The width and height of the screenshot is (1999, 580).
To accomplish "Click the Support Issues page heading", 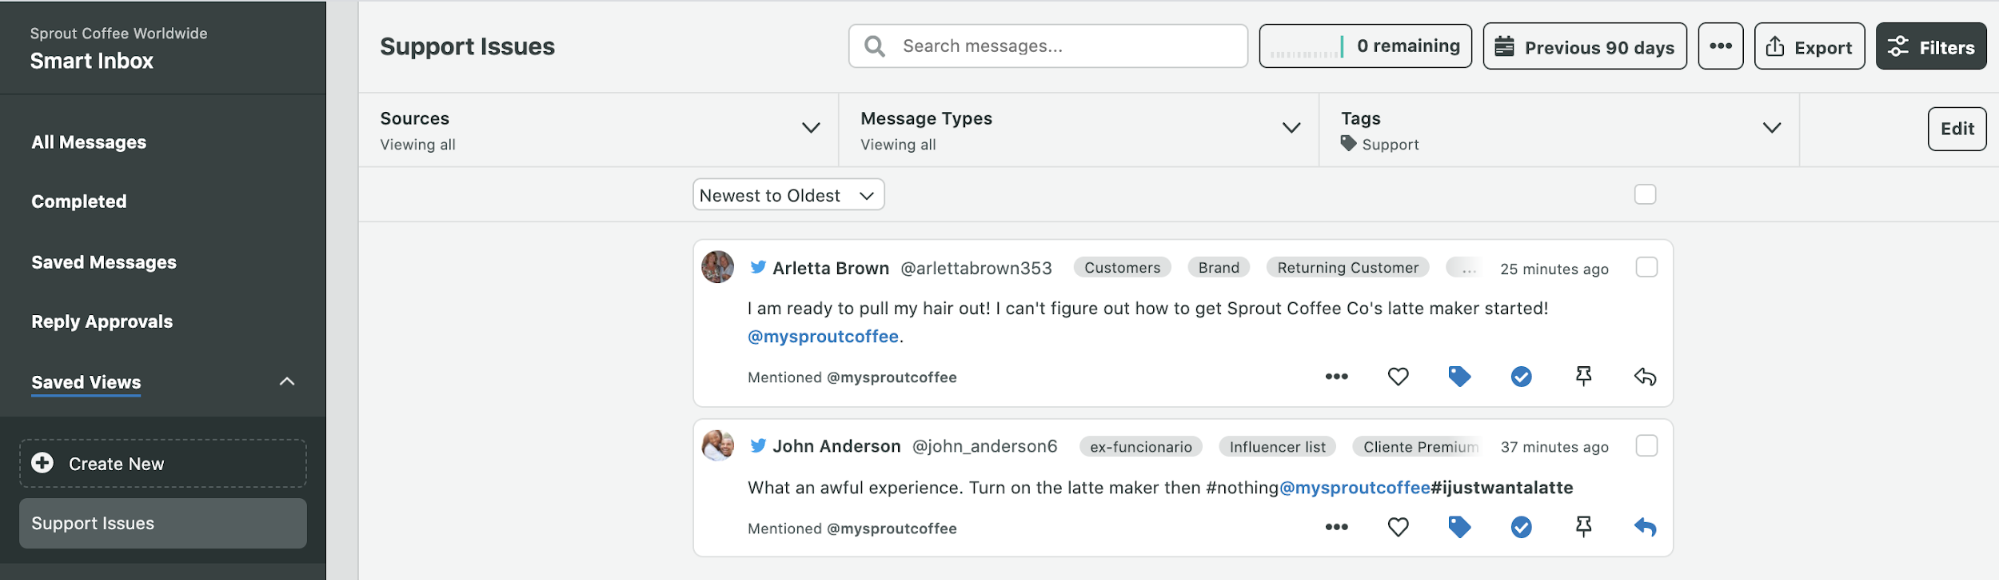I will tap(467, 47).
